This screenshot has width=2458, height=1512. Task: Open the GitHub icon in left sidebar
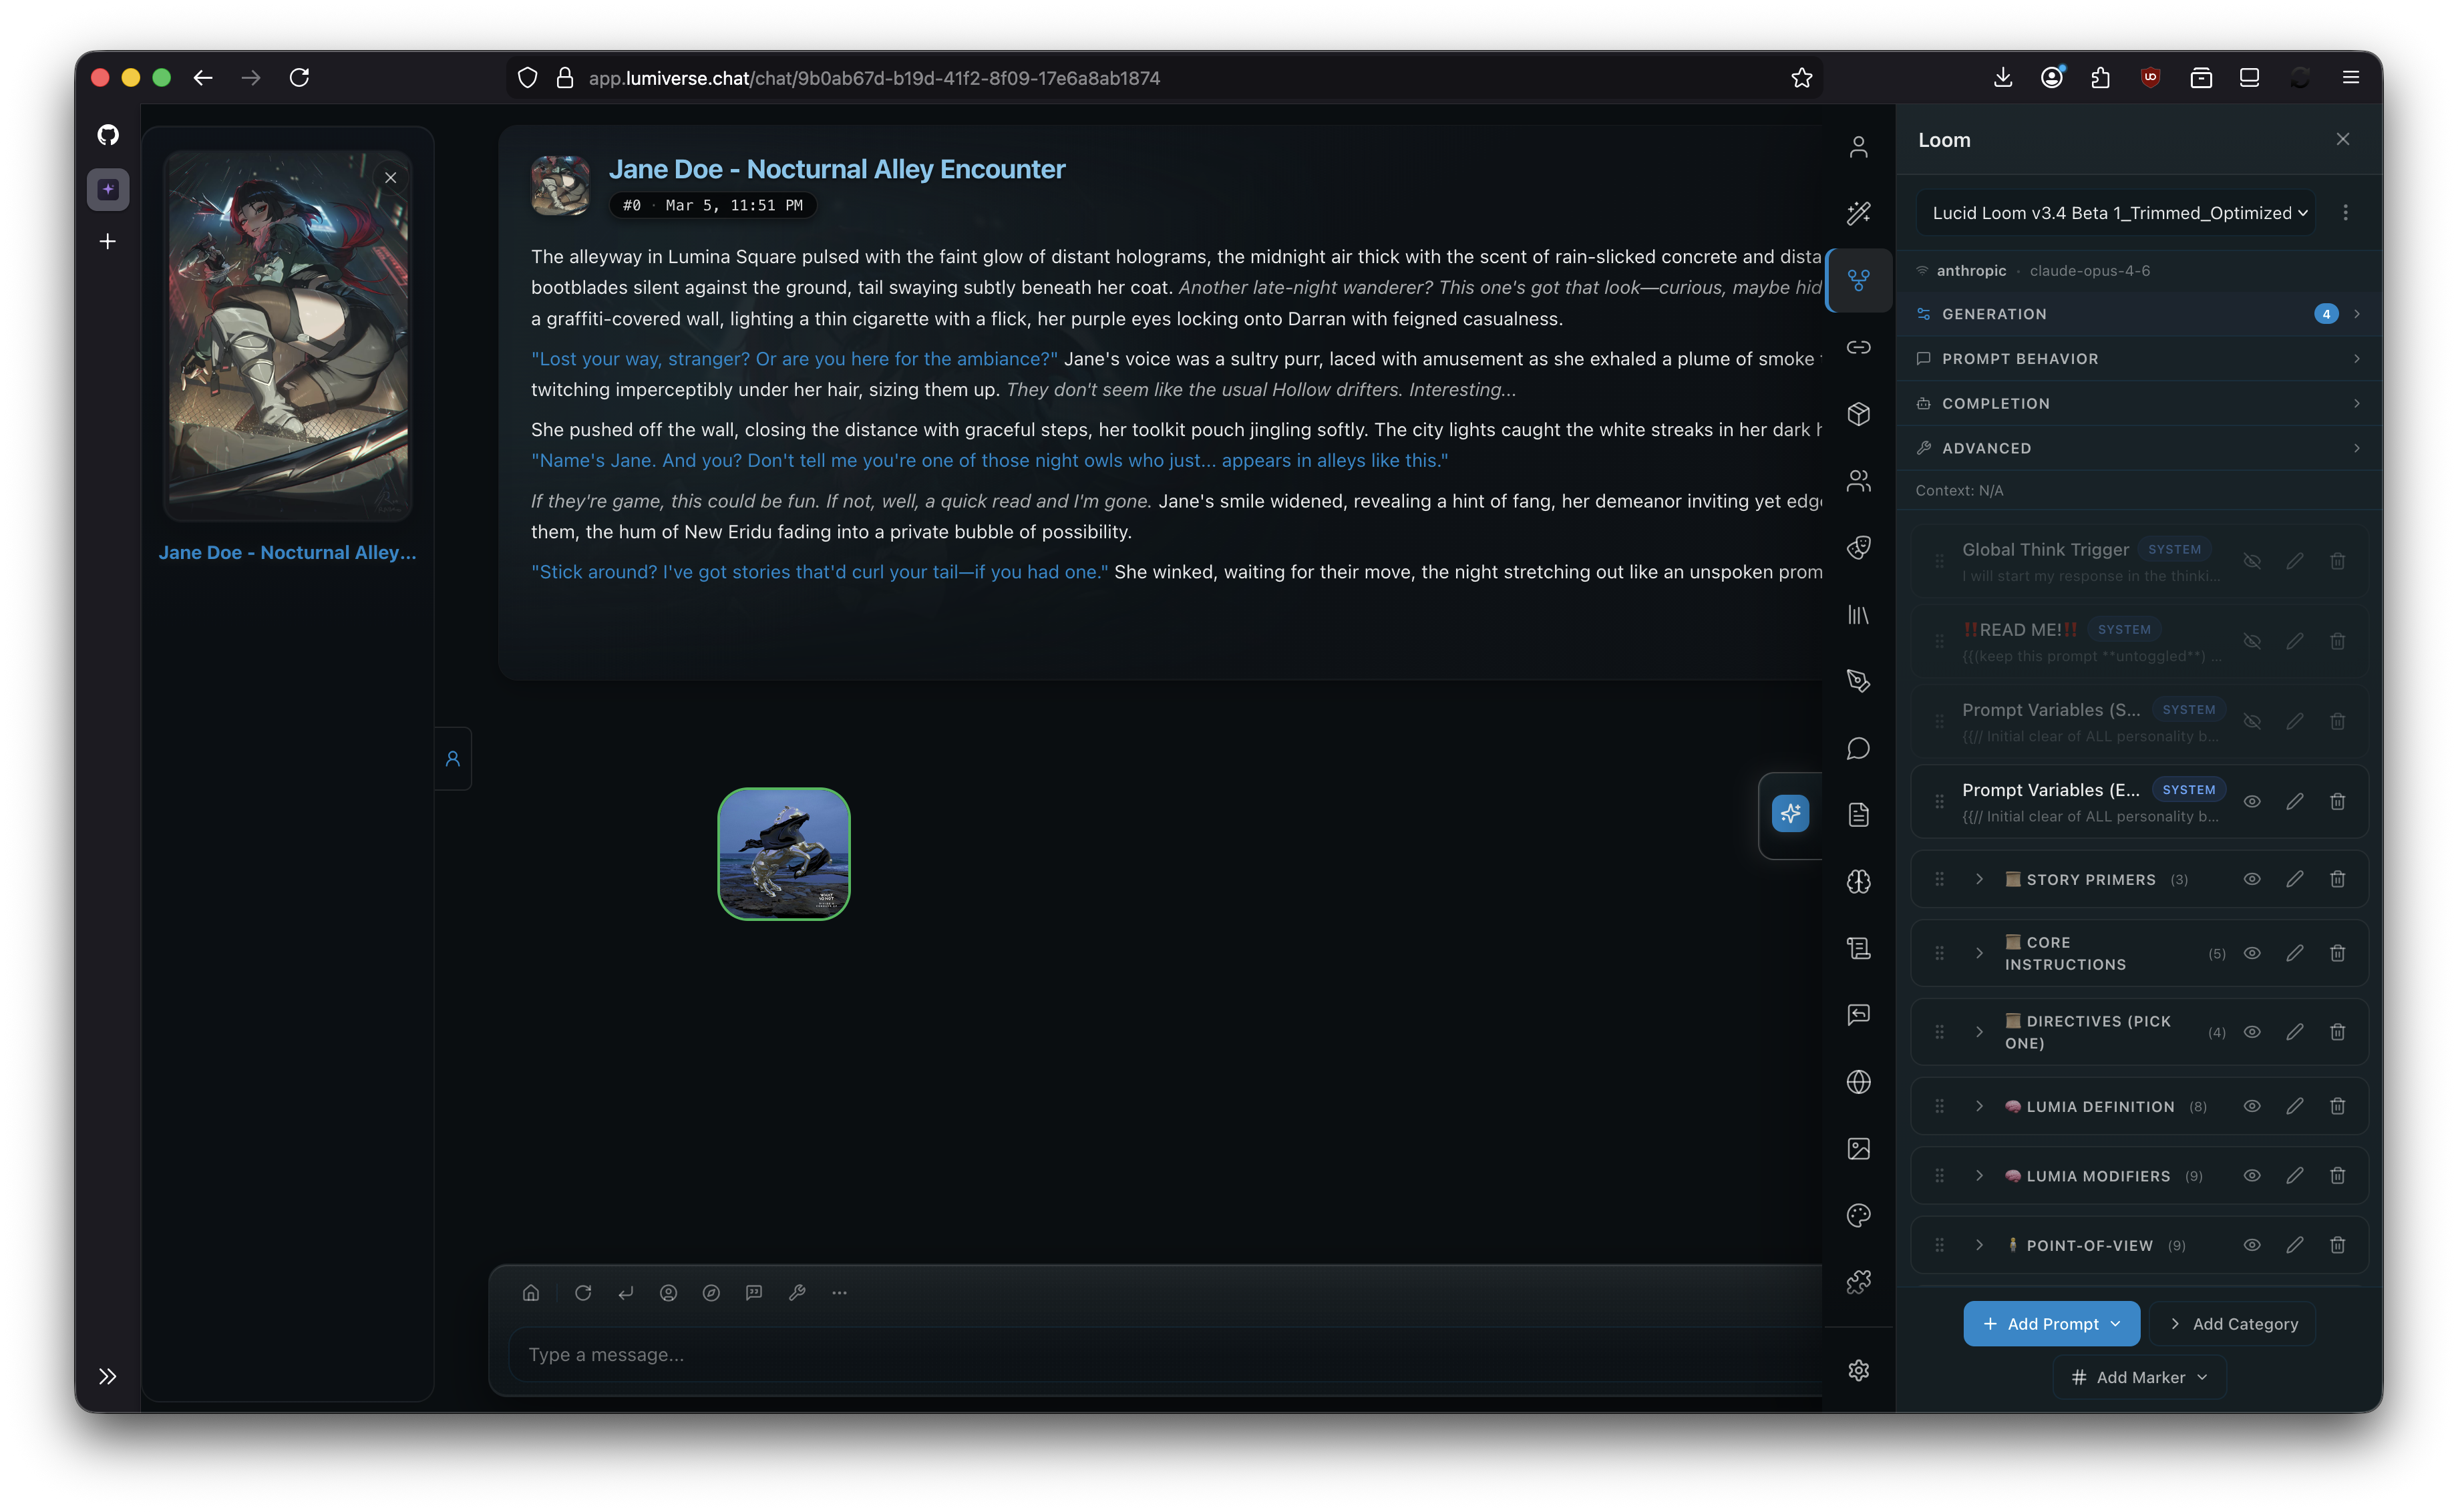(108, 135)
